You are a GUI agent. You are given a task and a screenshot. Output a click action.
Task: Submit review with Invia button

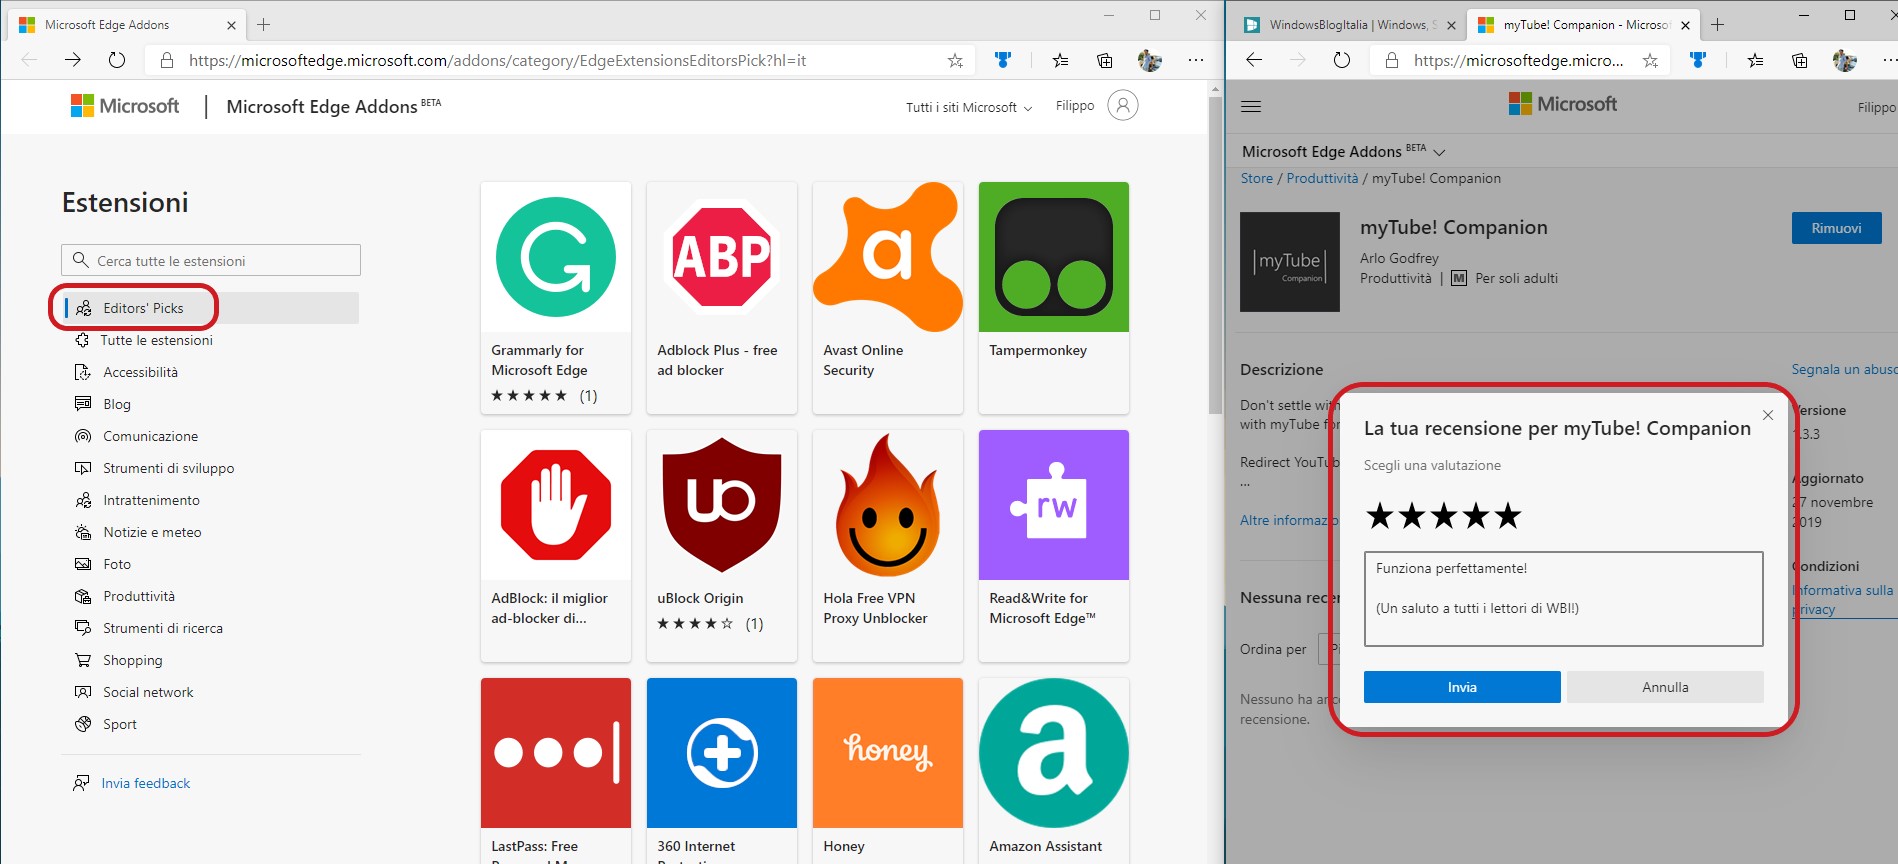pos(1462,687)
